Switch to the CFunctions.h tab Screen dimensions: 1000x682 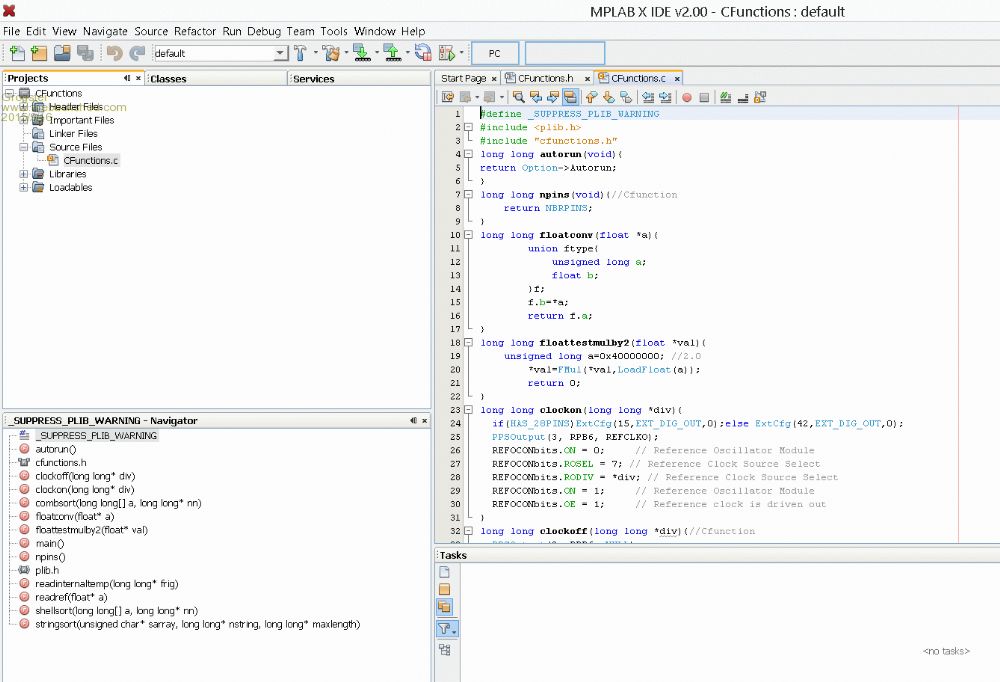(545, 78)
